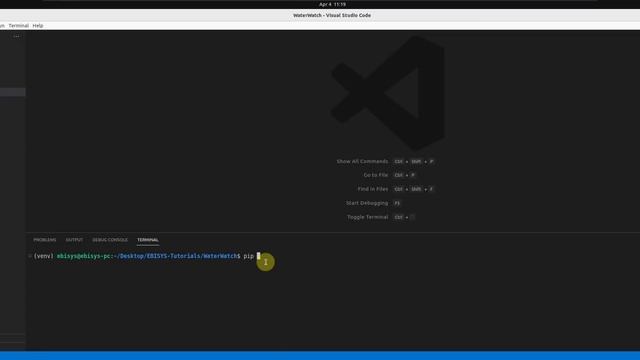Click the WaterWatch - Visual Studio Code title

(332, 16)
